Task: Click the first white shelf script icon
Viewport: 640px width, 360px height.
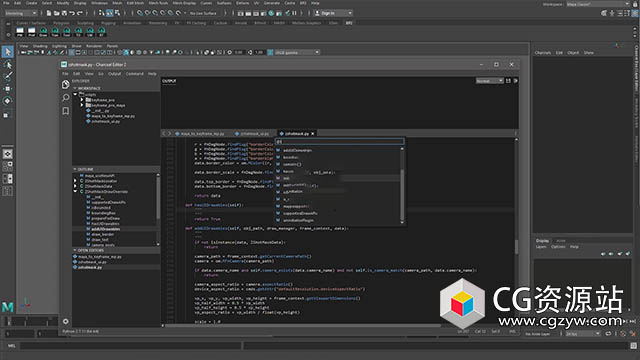Action: [x=20, y=32]
